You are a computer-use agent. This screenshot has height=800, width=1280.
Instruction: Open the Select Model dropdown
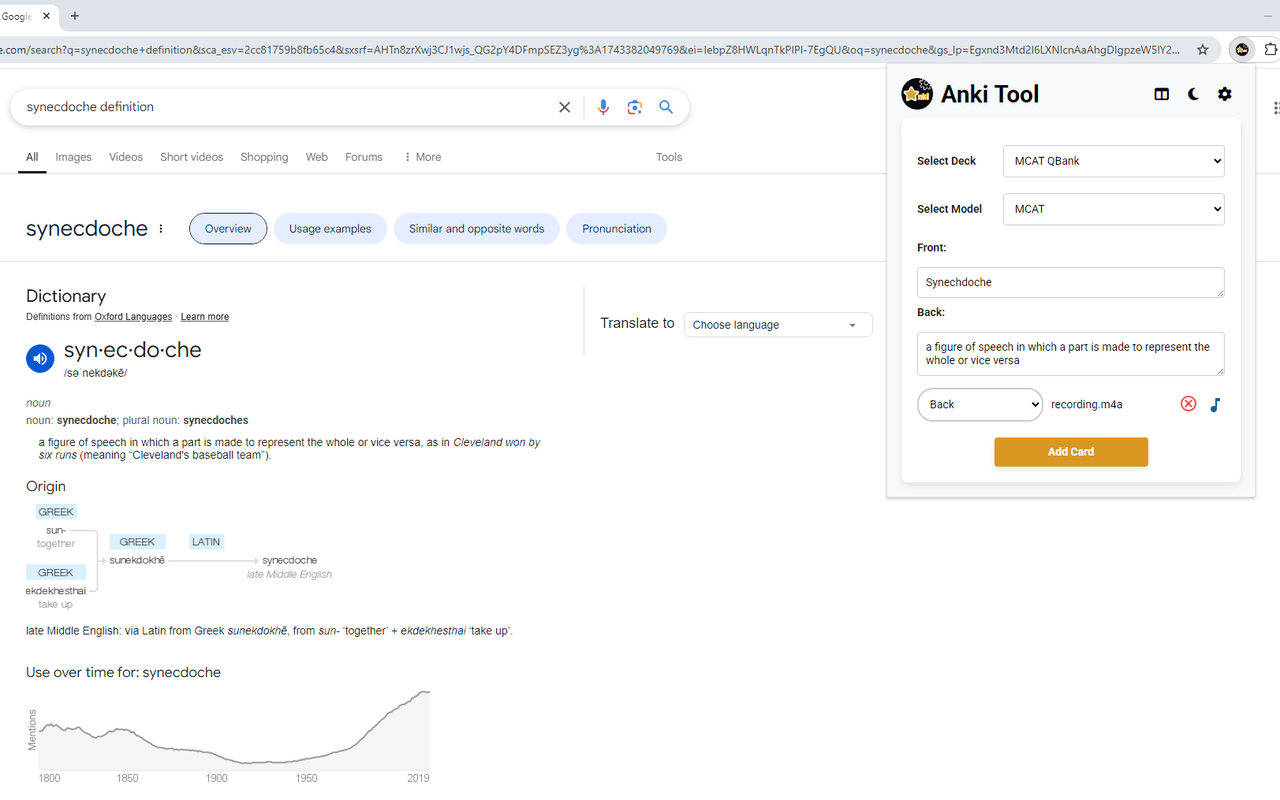tap(1113, 209)
